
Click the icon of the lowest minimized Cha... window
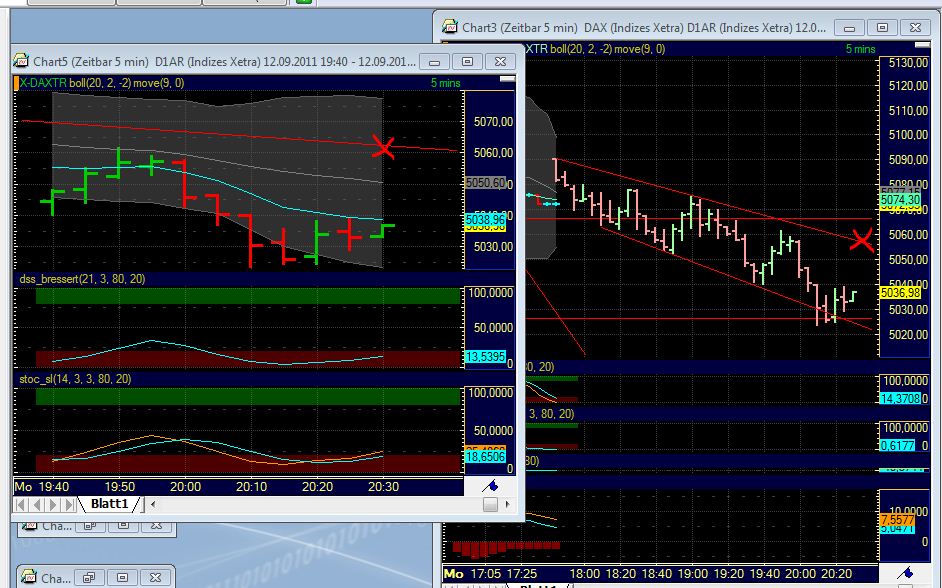click(x=28, y=577)
